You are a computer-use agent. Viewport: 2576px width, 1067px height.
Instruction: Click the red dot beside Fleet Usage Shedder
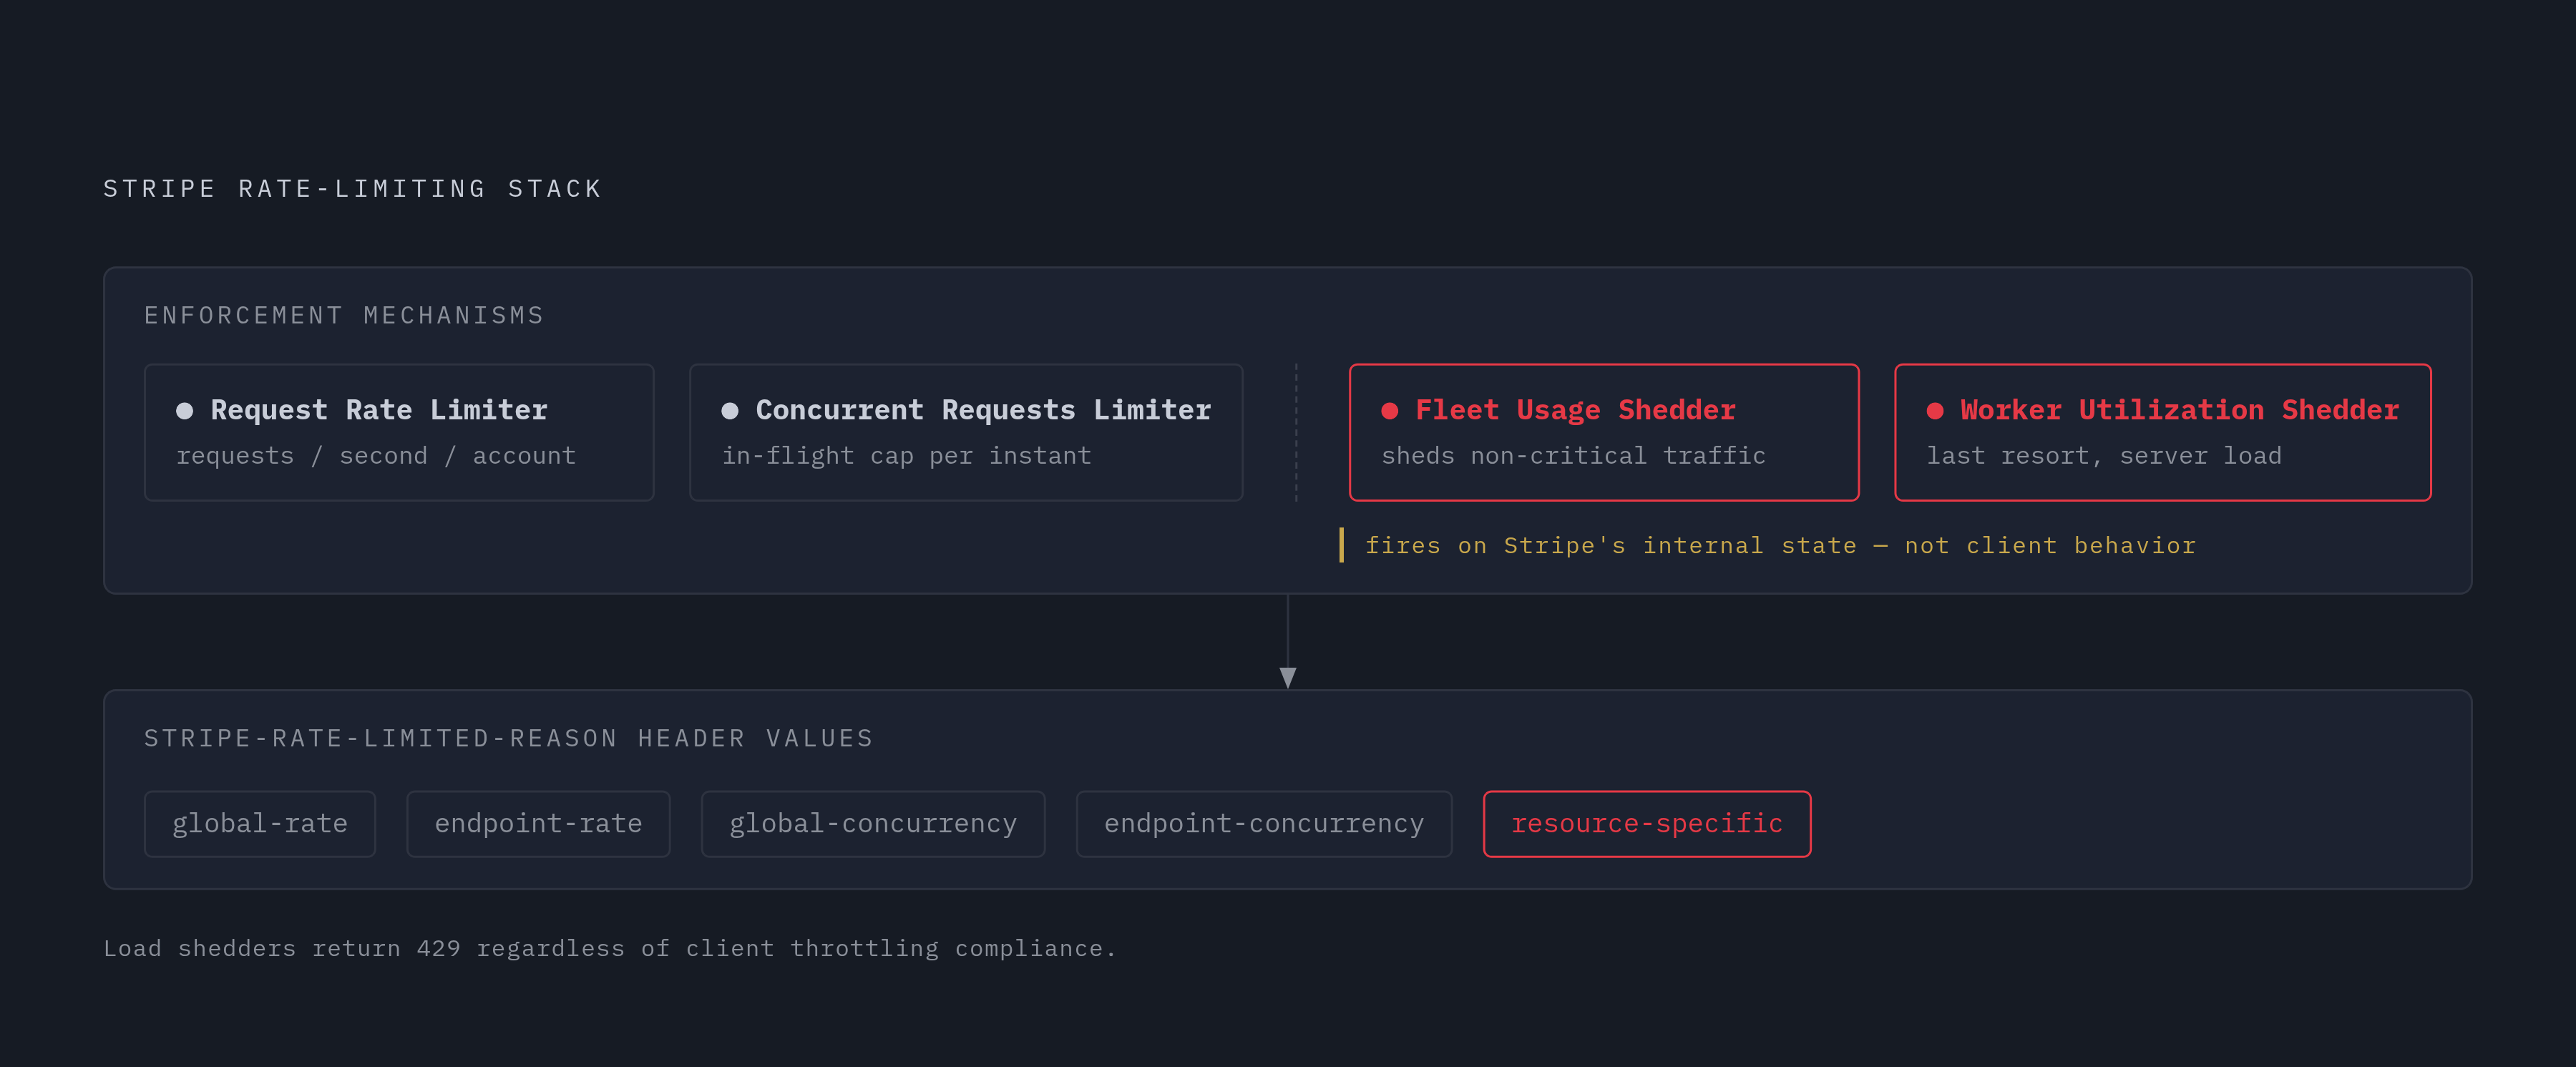1389,411
